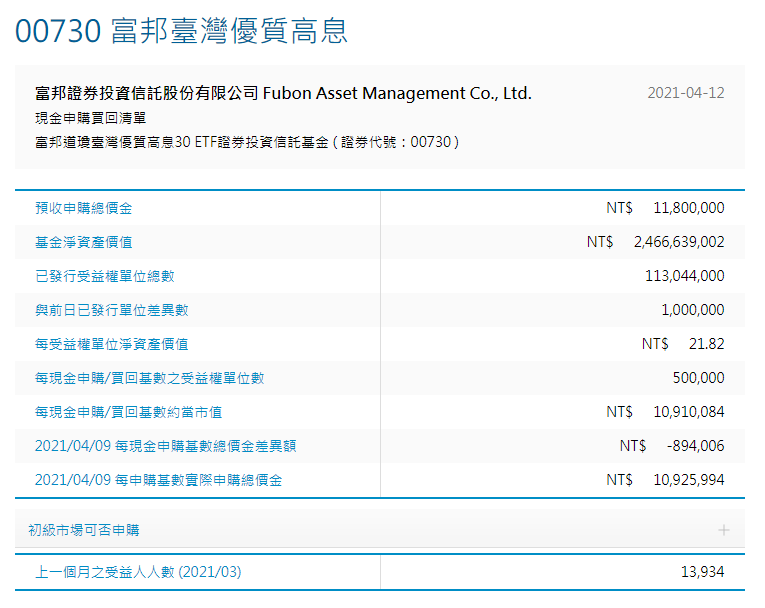Image resolution: width=765 pixels, height=608 pixels.
Task: Click the 每現金申購/買回基數之受益權單位數 label
Action: pyautogui.click(x=149, y=378)
